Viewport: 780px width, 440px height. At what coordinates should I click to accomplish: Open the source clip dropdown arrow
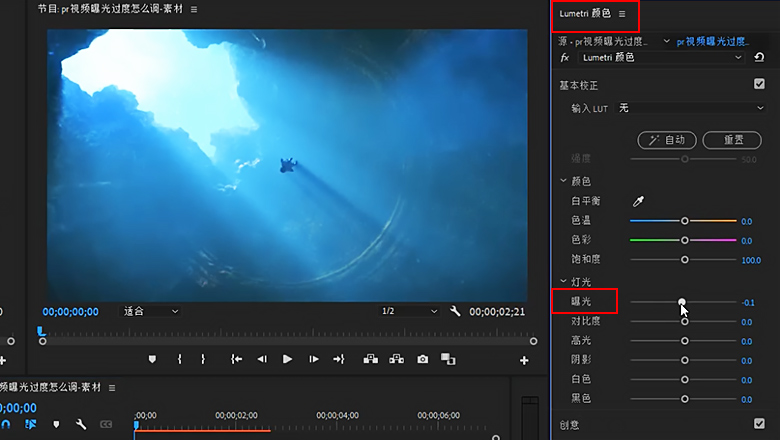[x=666, y=41]
